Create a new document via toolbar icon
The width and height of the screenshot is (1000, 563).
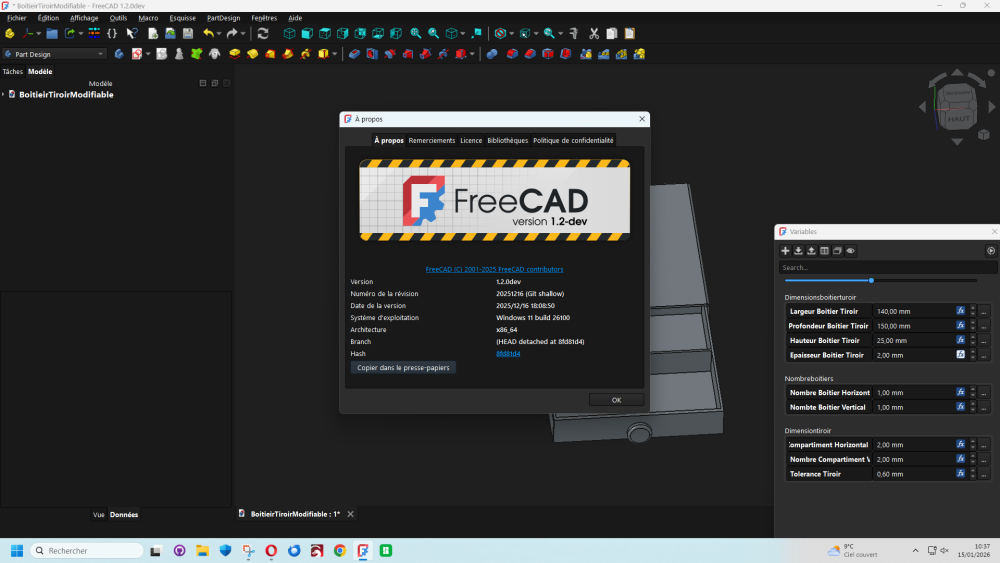click(153, 33)
